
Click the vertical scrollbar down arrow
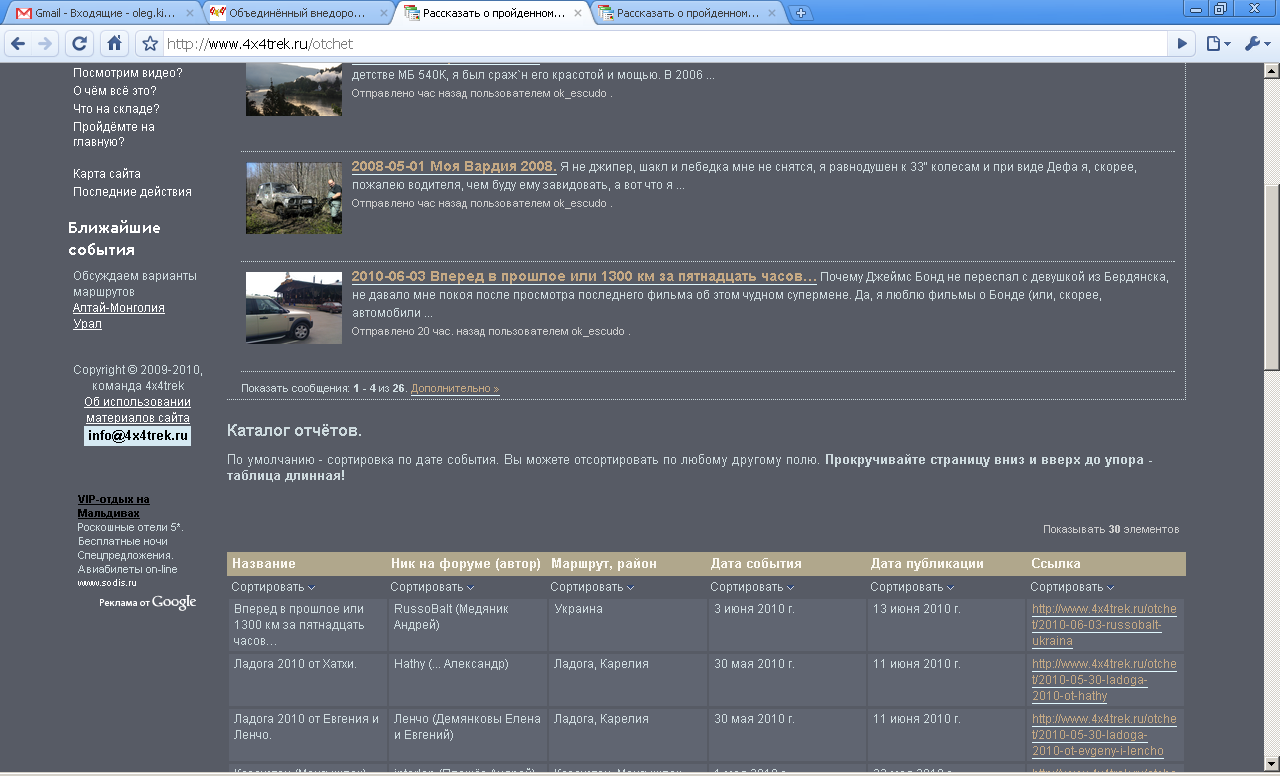pos(1271,767)
